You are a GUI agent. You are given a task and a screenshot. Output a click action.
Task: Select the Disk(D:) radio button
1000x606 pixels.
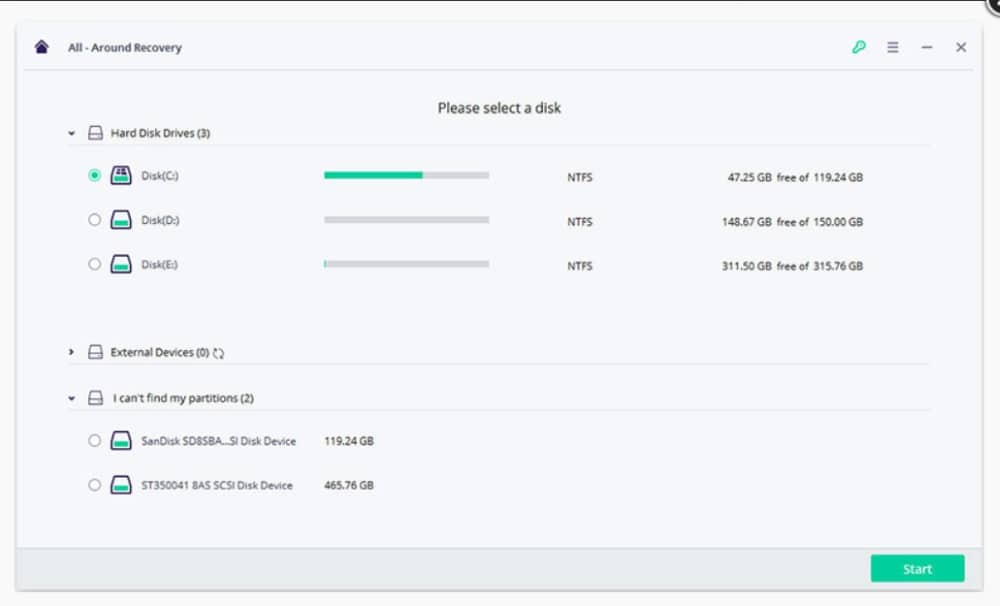click(x=94, y=220)
